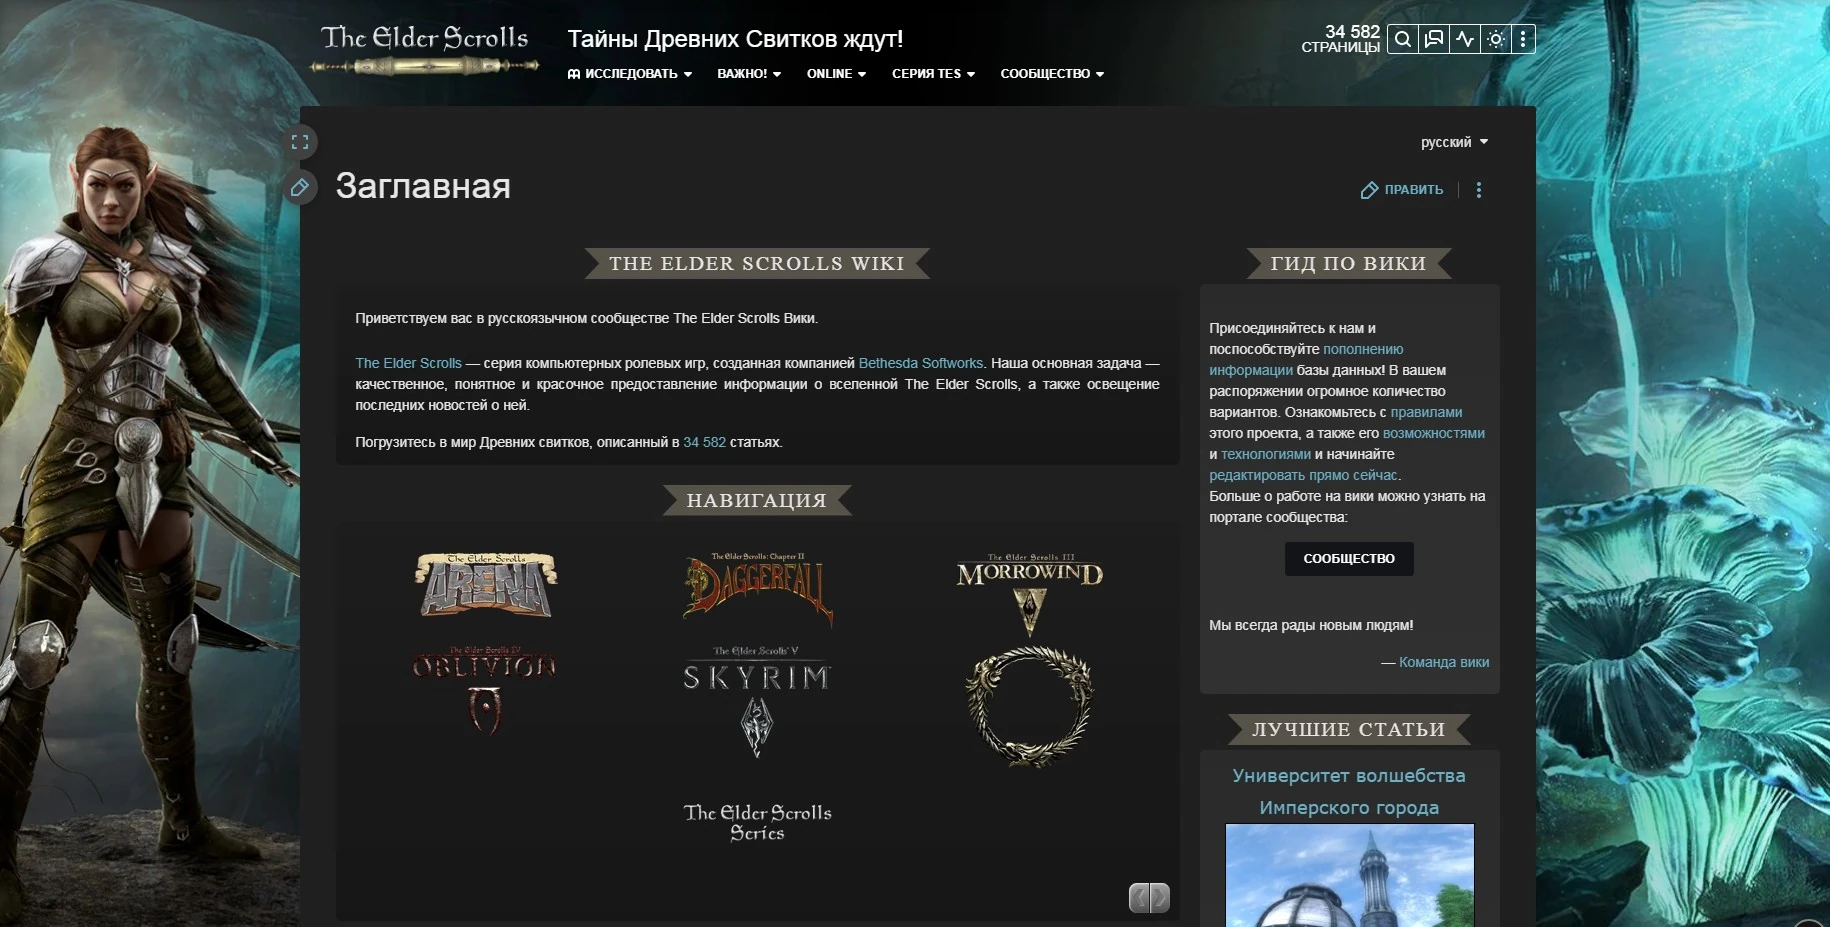Click the 'ГИД ПО ВИКИ' heading

[1349, 264]
